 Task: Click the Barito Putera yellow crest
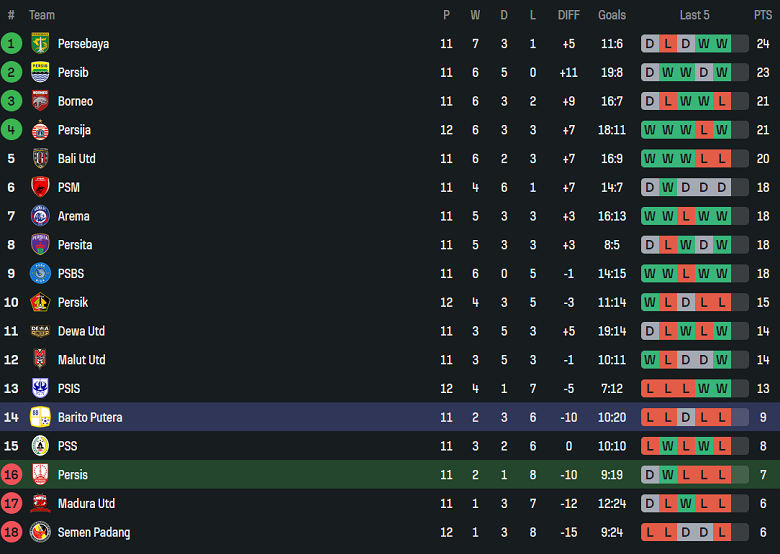[40, 417]
